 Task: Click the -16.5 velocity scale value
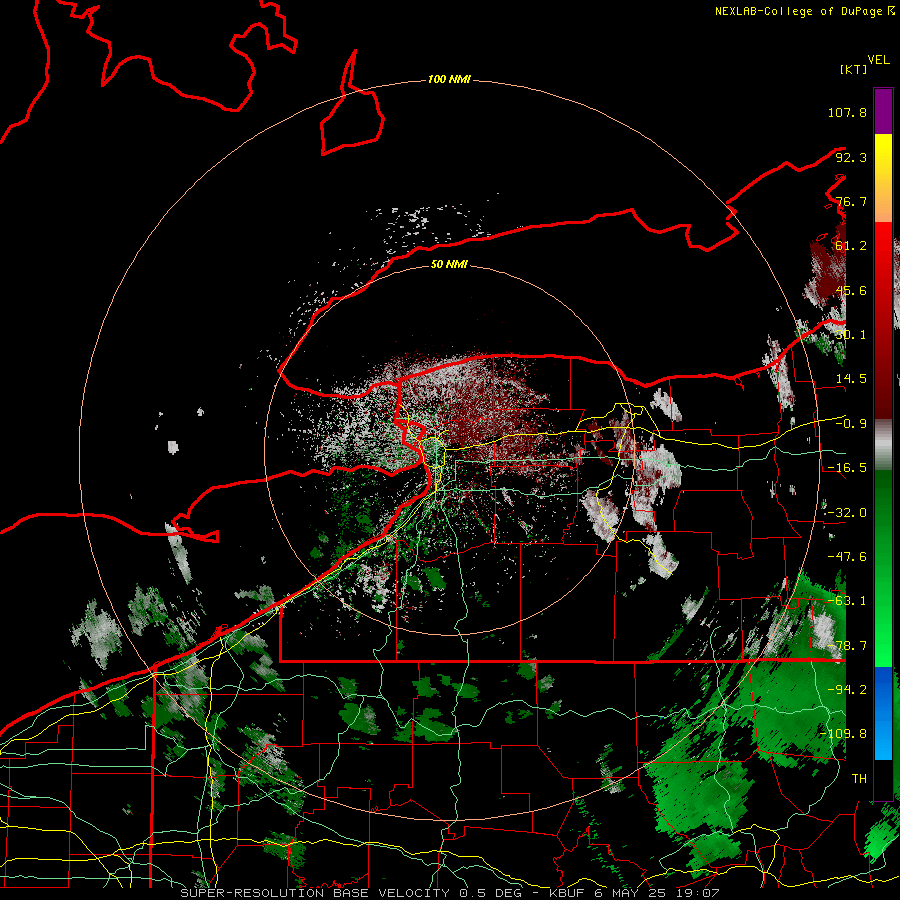click(x=847, y=468)
